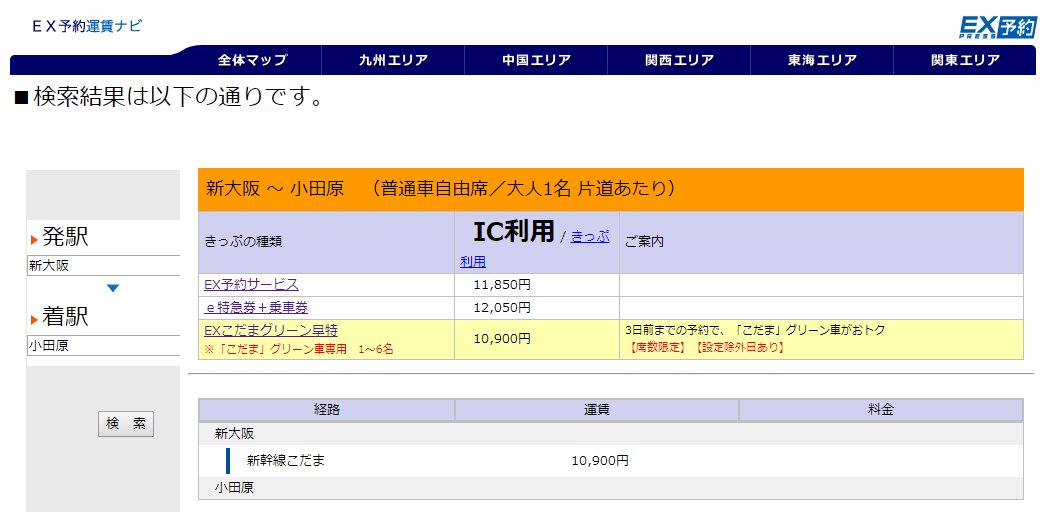The width and height of the screenshot is (1044, 512).
Task: Open the 全体マップ tab
Action: pos(252,60)
